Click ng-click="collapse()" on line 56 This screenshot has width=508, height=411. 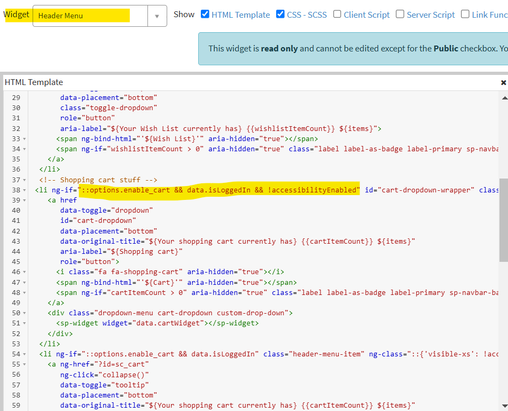(x=104, y=375)
